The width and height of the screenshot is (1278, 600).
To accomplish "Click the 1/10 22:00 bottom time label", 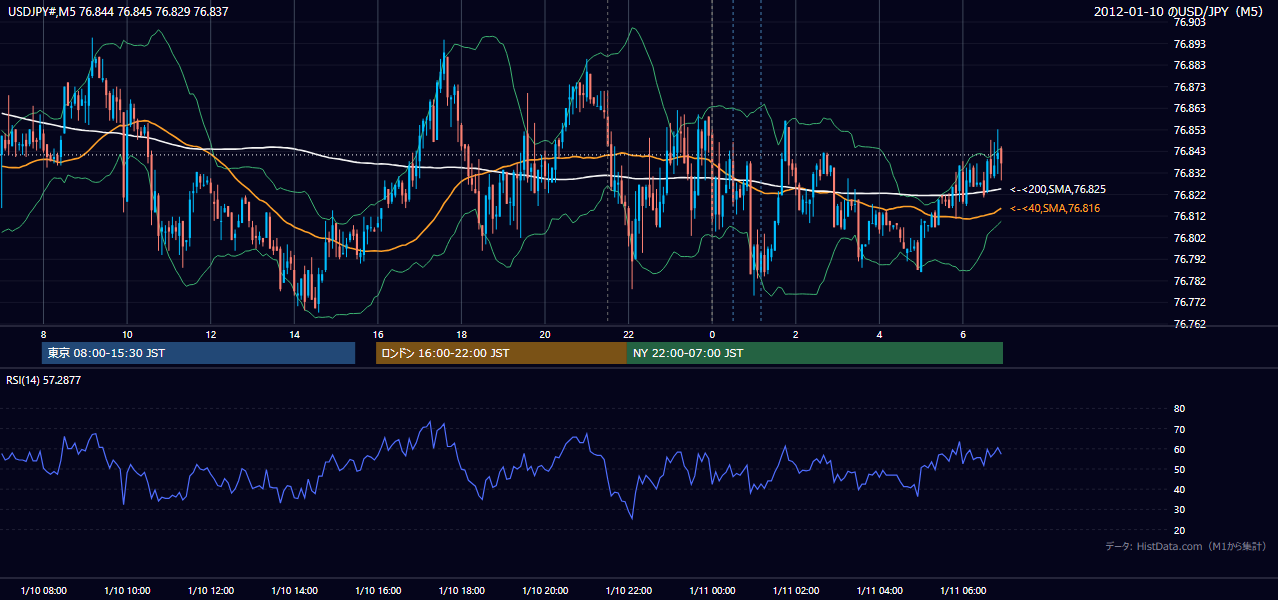I will pyautogui.click(x=628, y=590).
